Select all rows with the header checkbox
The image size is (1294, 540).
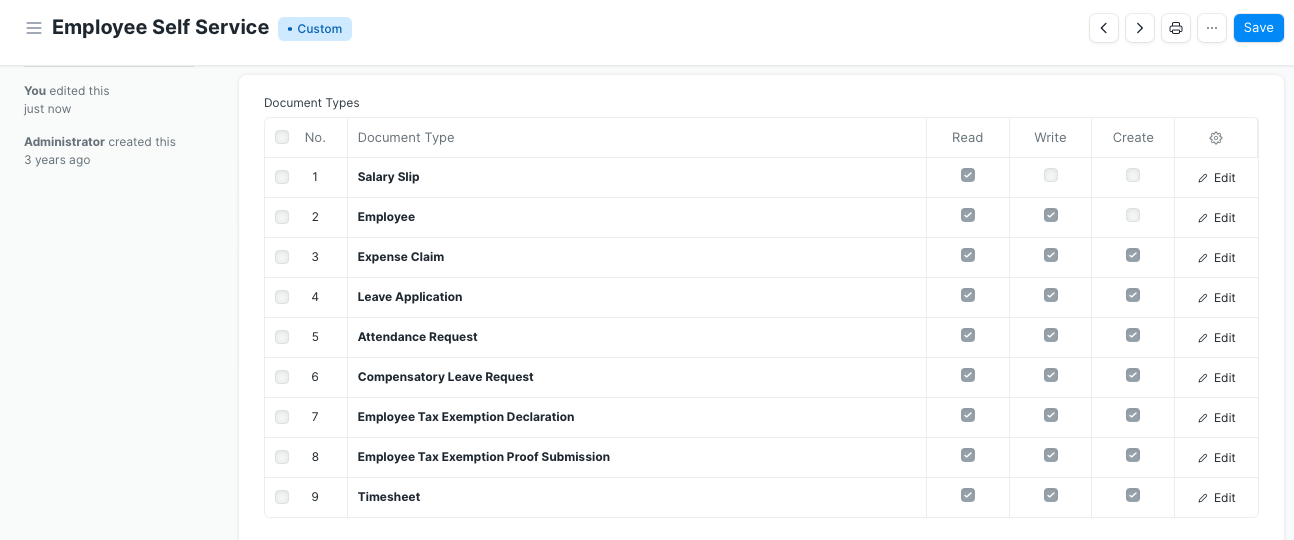pos(282,137)
